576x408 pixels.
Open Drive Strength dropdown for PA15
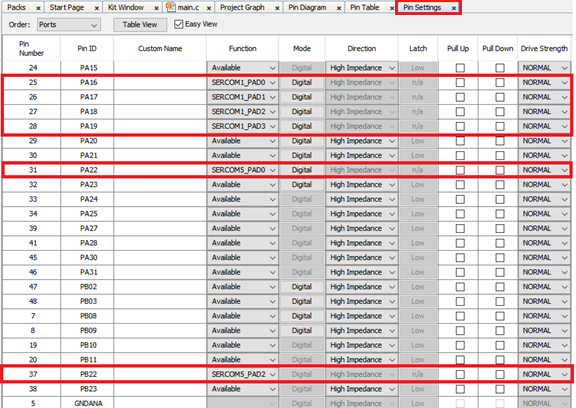click(x=544, y=68)
